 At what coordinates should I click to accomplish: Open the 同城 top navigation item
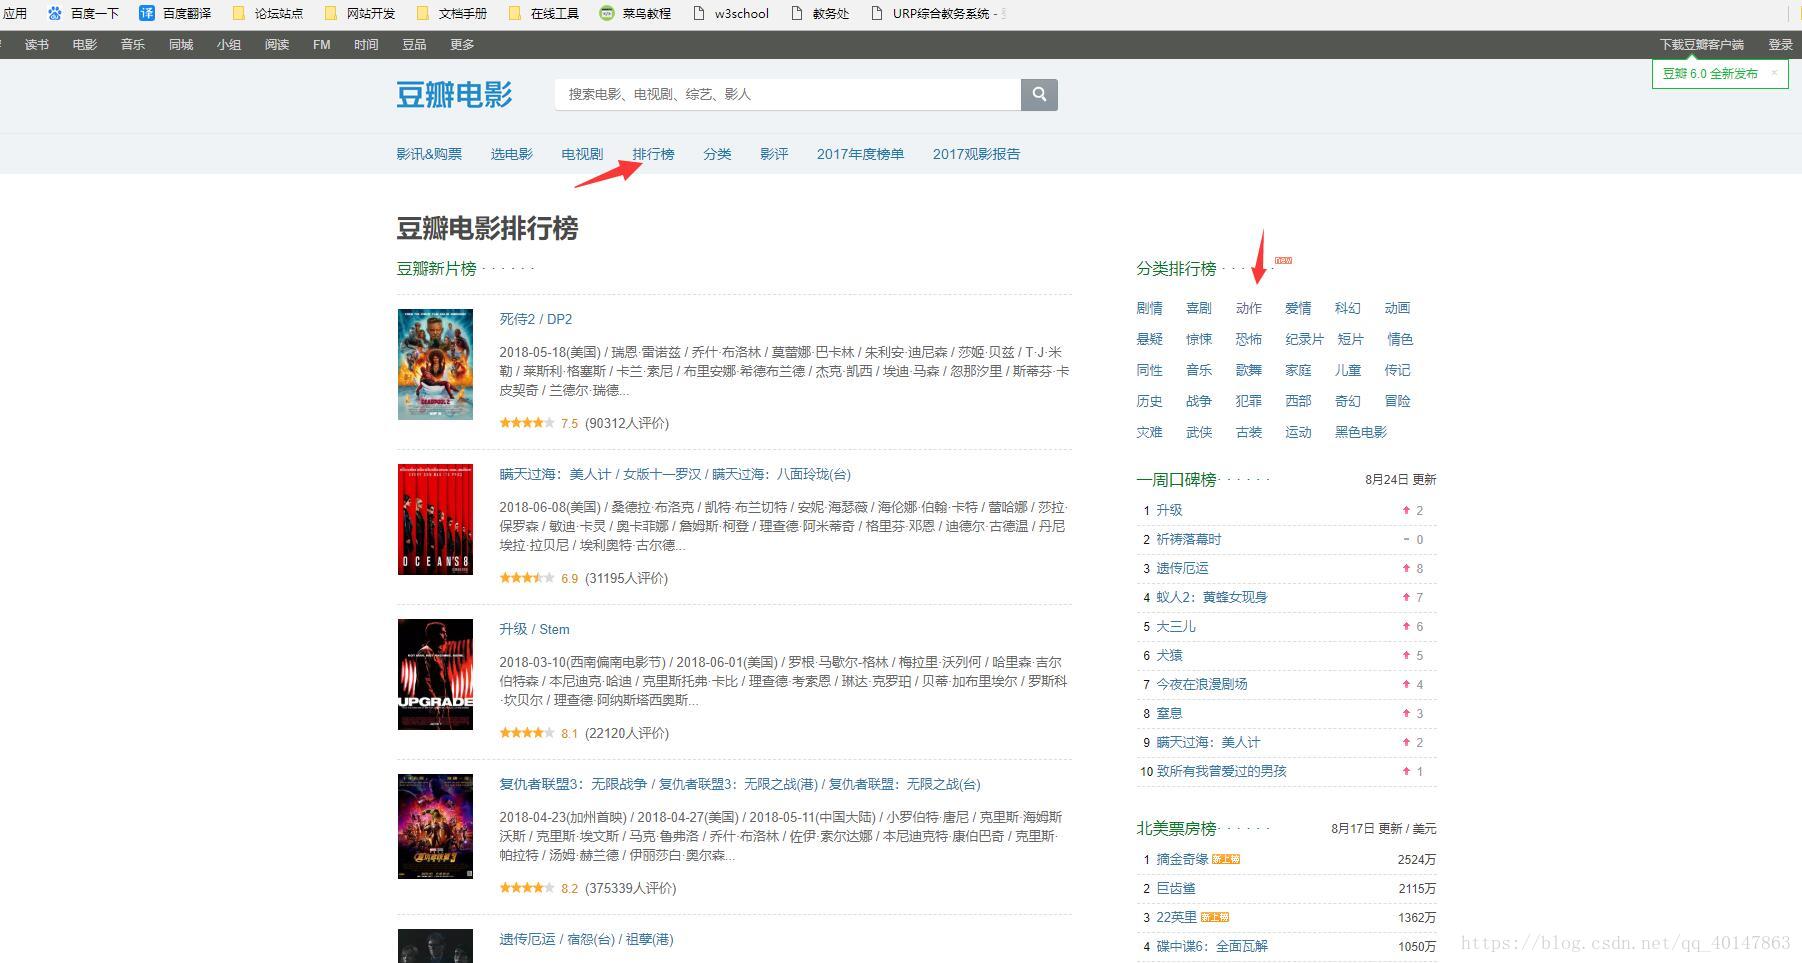point(181,44)
